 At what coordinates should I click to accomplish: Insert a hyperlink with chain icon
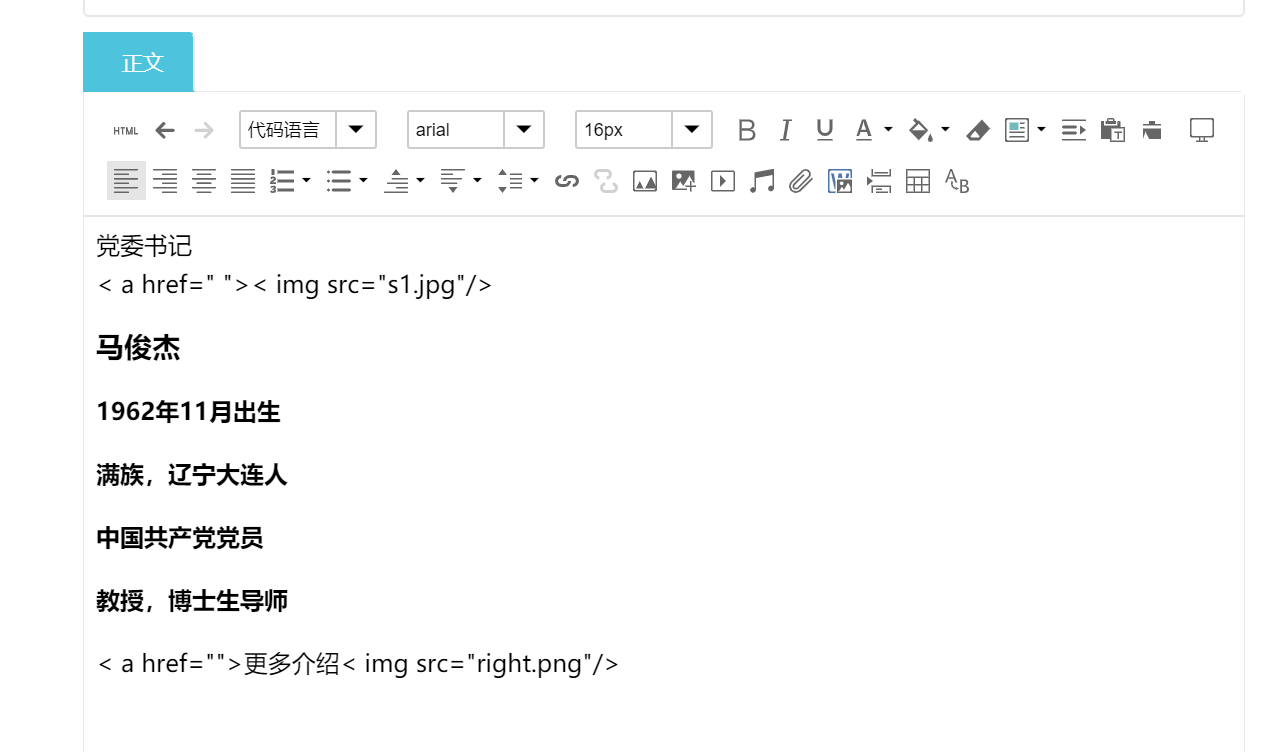(567, 181)
